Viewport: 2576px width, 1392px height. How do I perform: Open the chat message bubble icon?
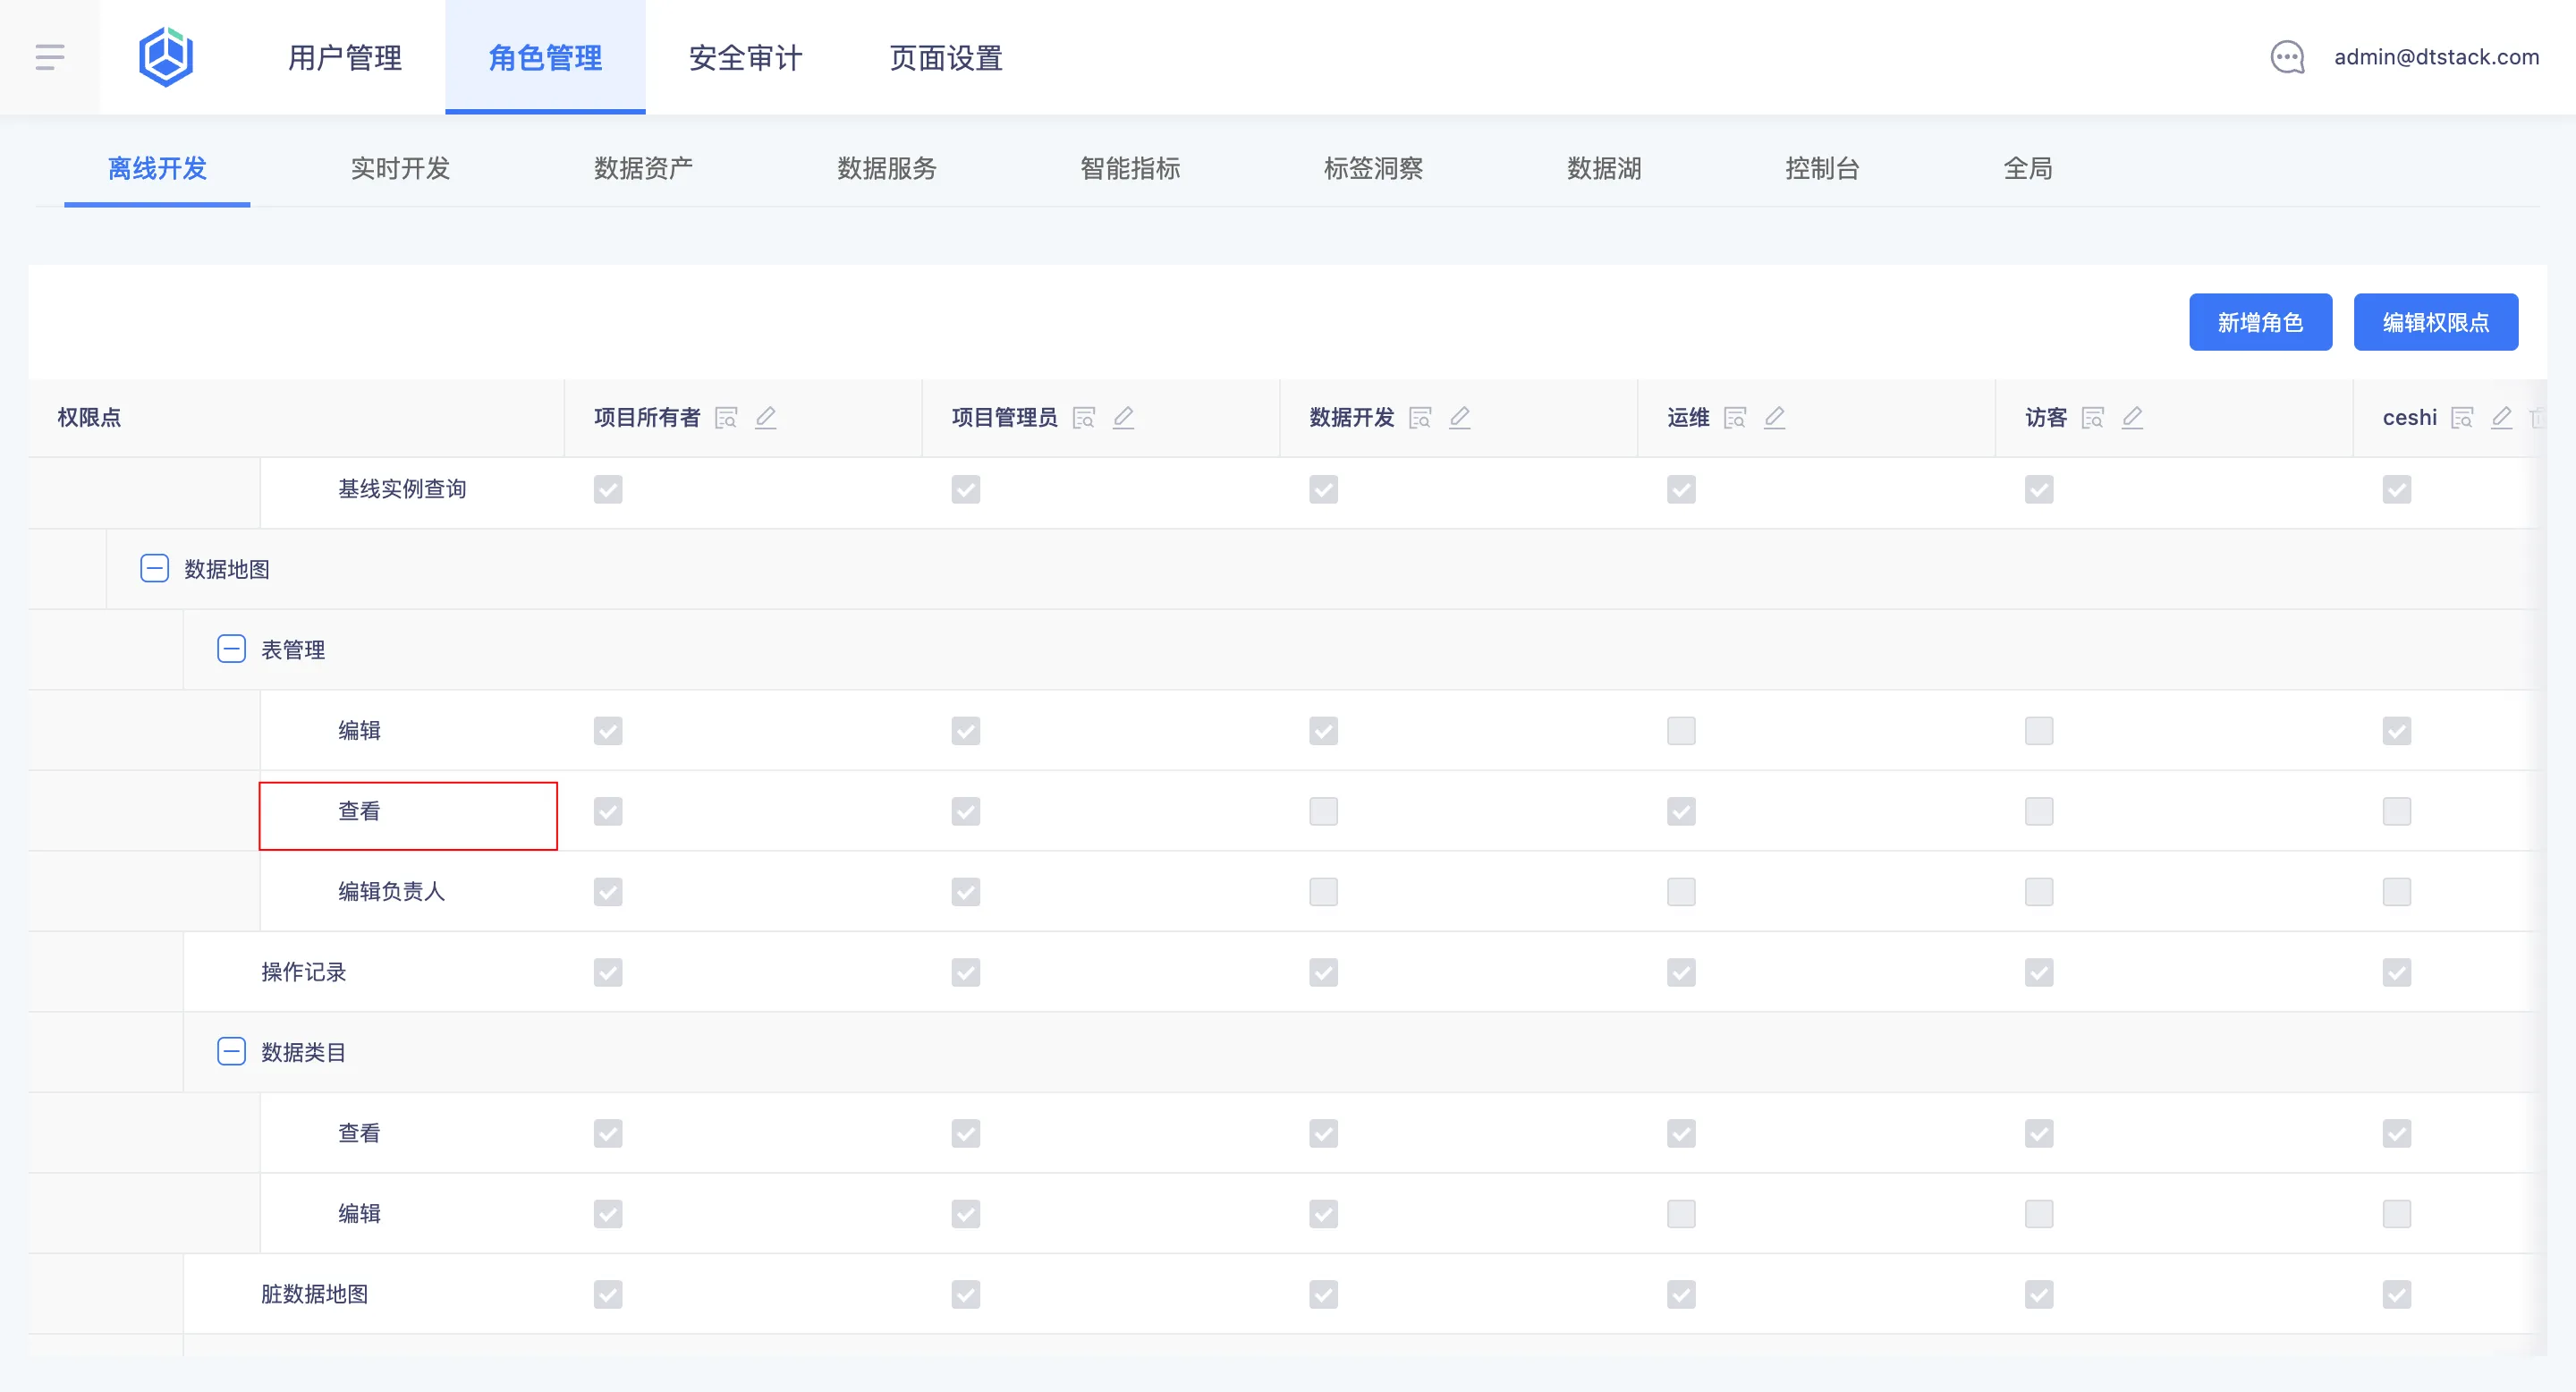pos(2287,57)
